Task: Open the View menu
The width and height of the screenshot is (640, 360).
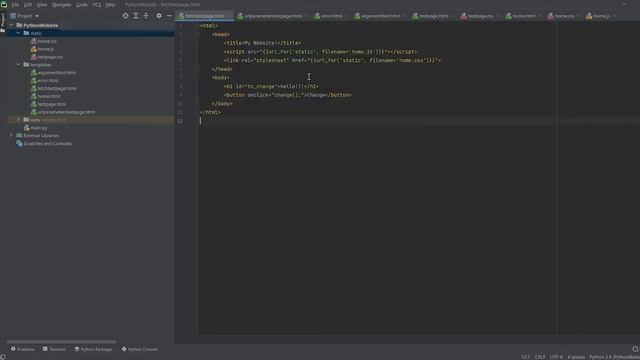Action: (42, 4)
